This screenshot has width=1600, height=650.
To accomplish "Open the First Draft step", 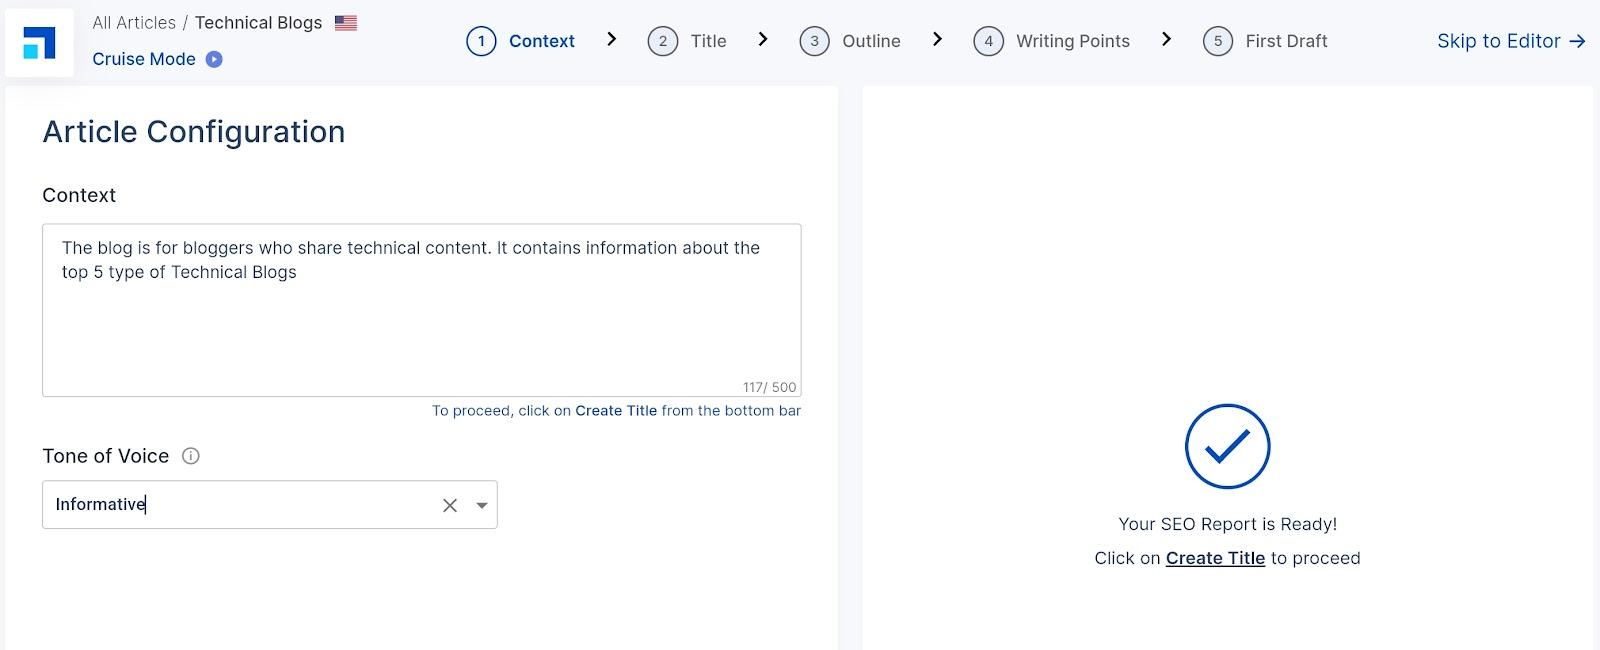I will click(1286, 41).
